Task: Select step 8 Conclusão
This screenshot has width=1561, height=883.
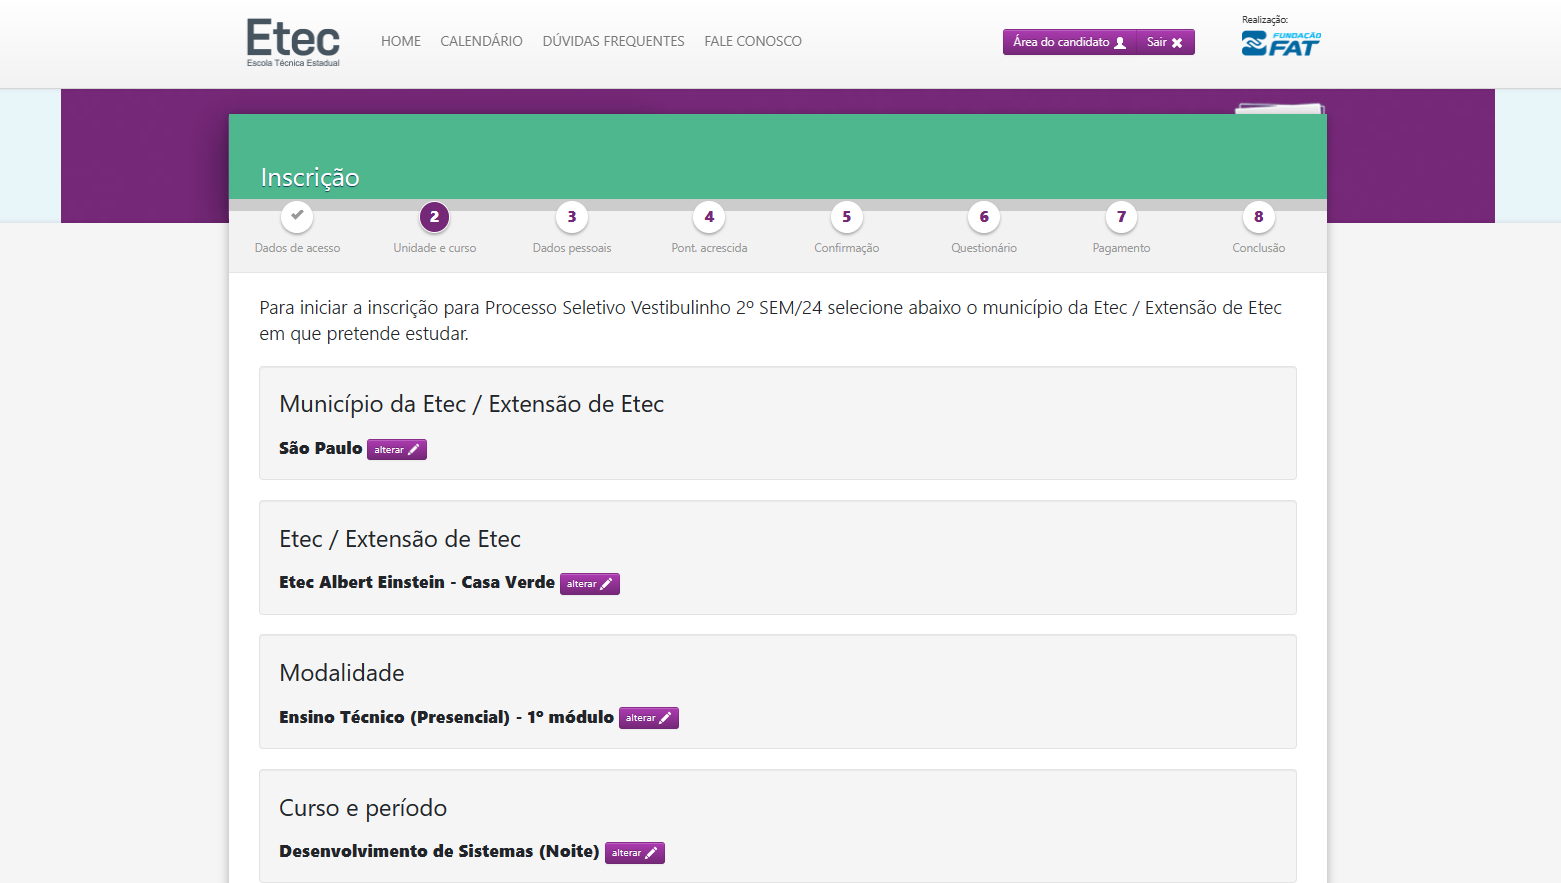Action: pos(1258,217)
